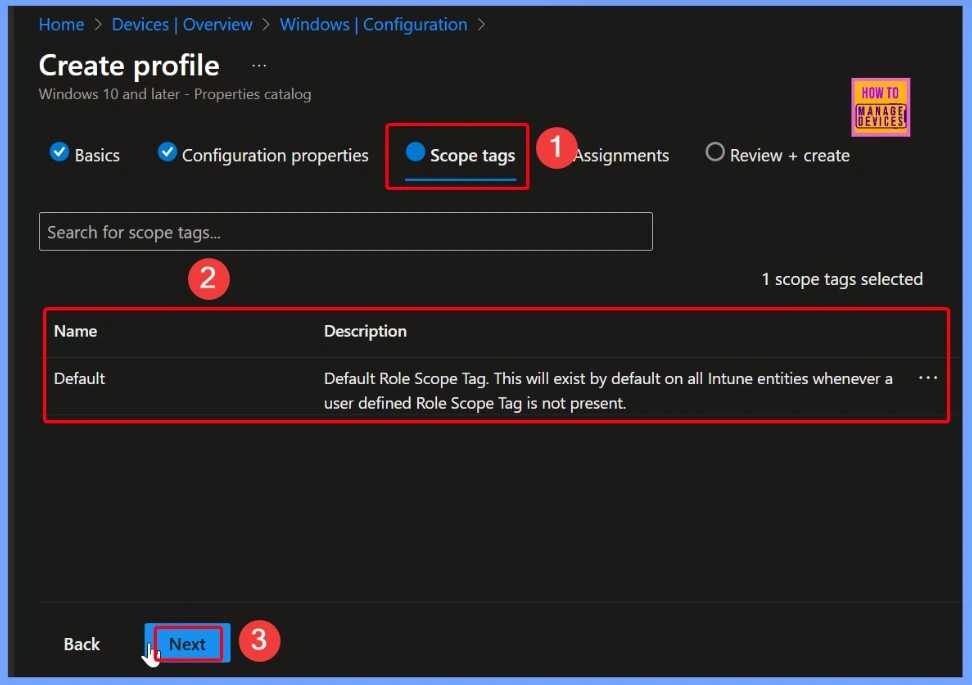Viewport: 972px width, 685px height.
Task: Open Windows | Configuration breadcrumb
Action: point(373,24)
